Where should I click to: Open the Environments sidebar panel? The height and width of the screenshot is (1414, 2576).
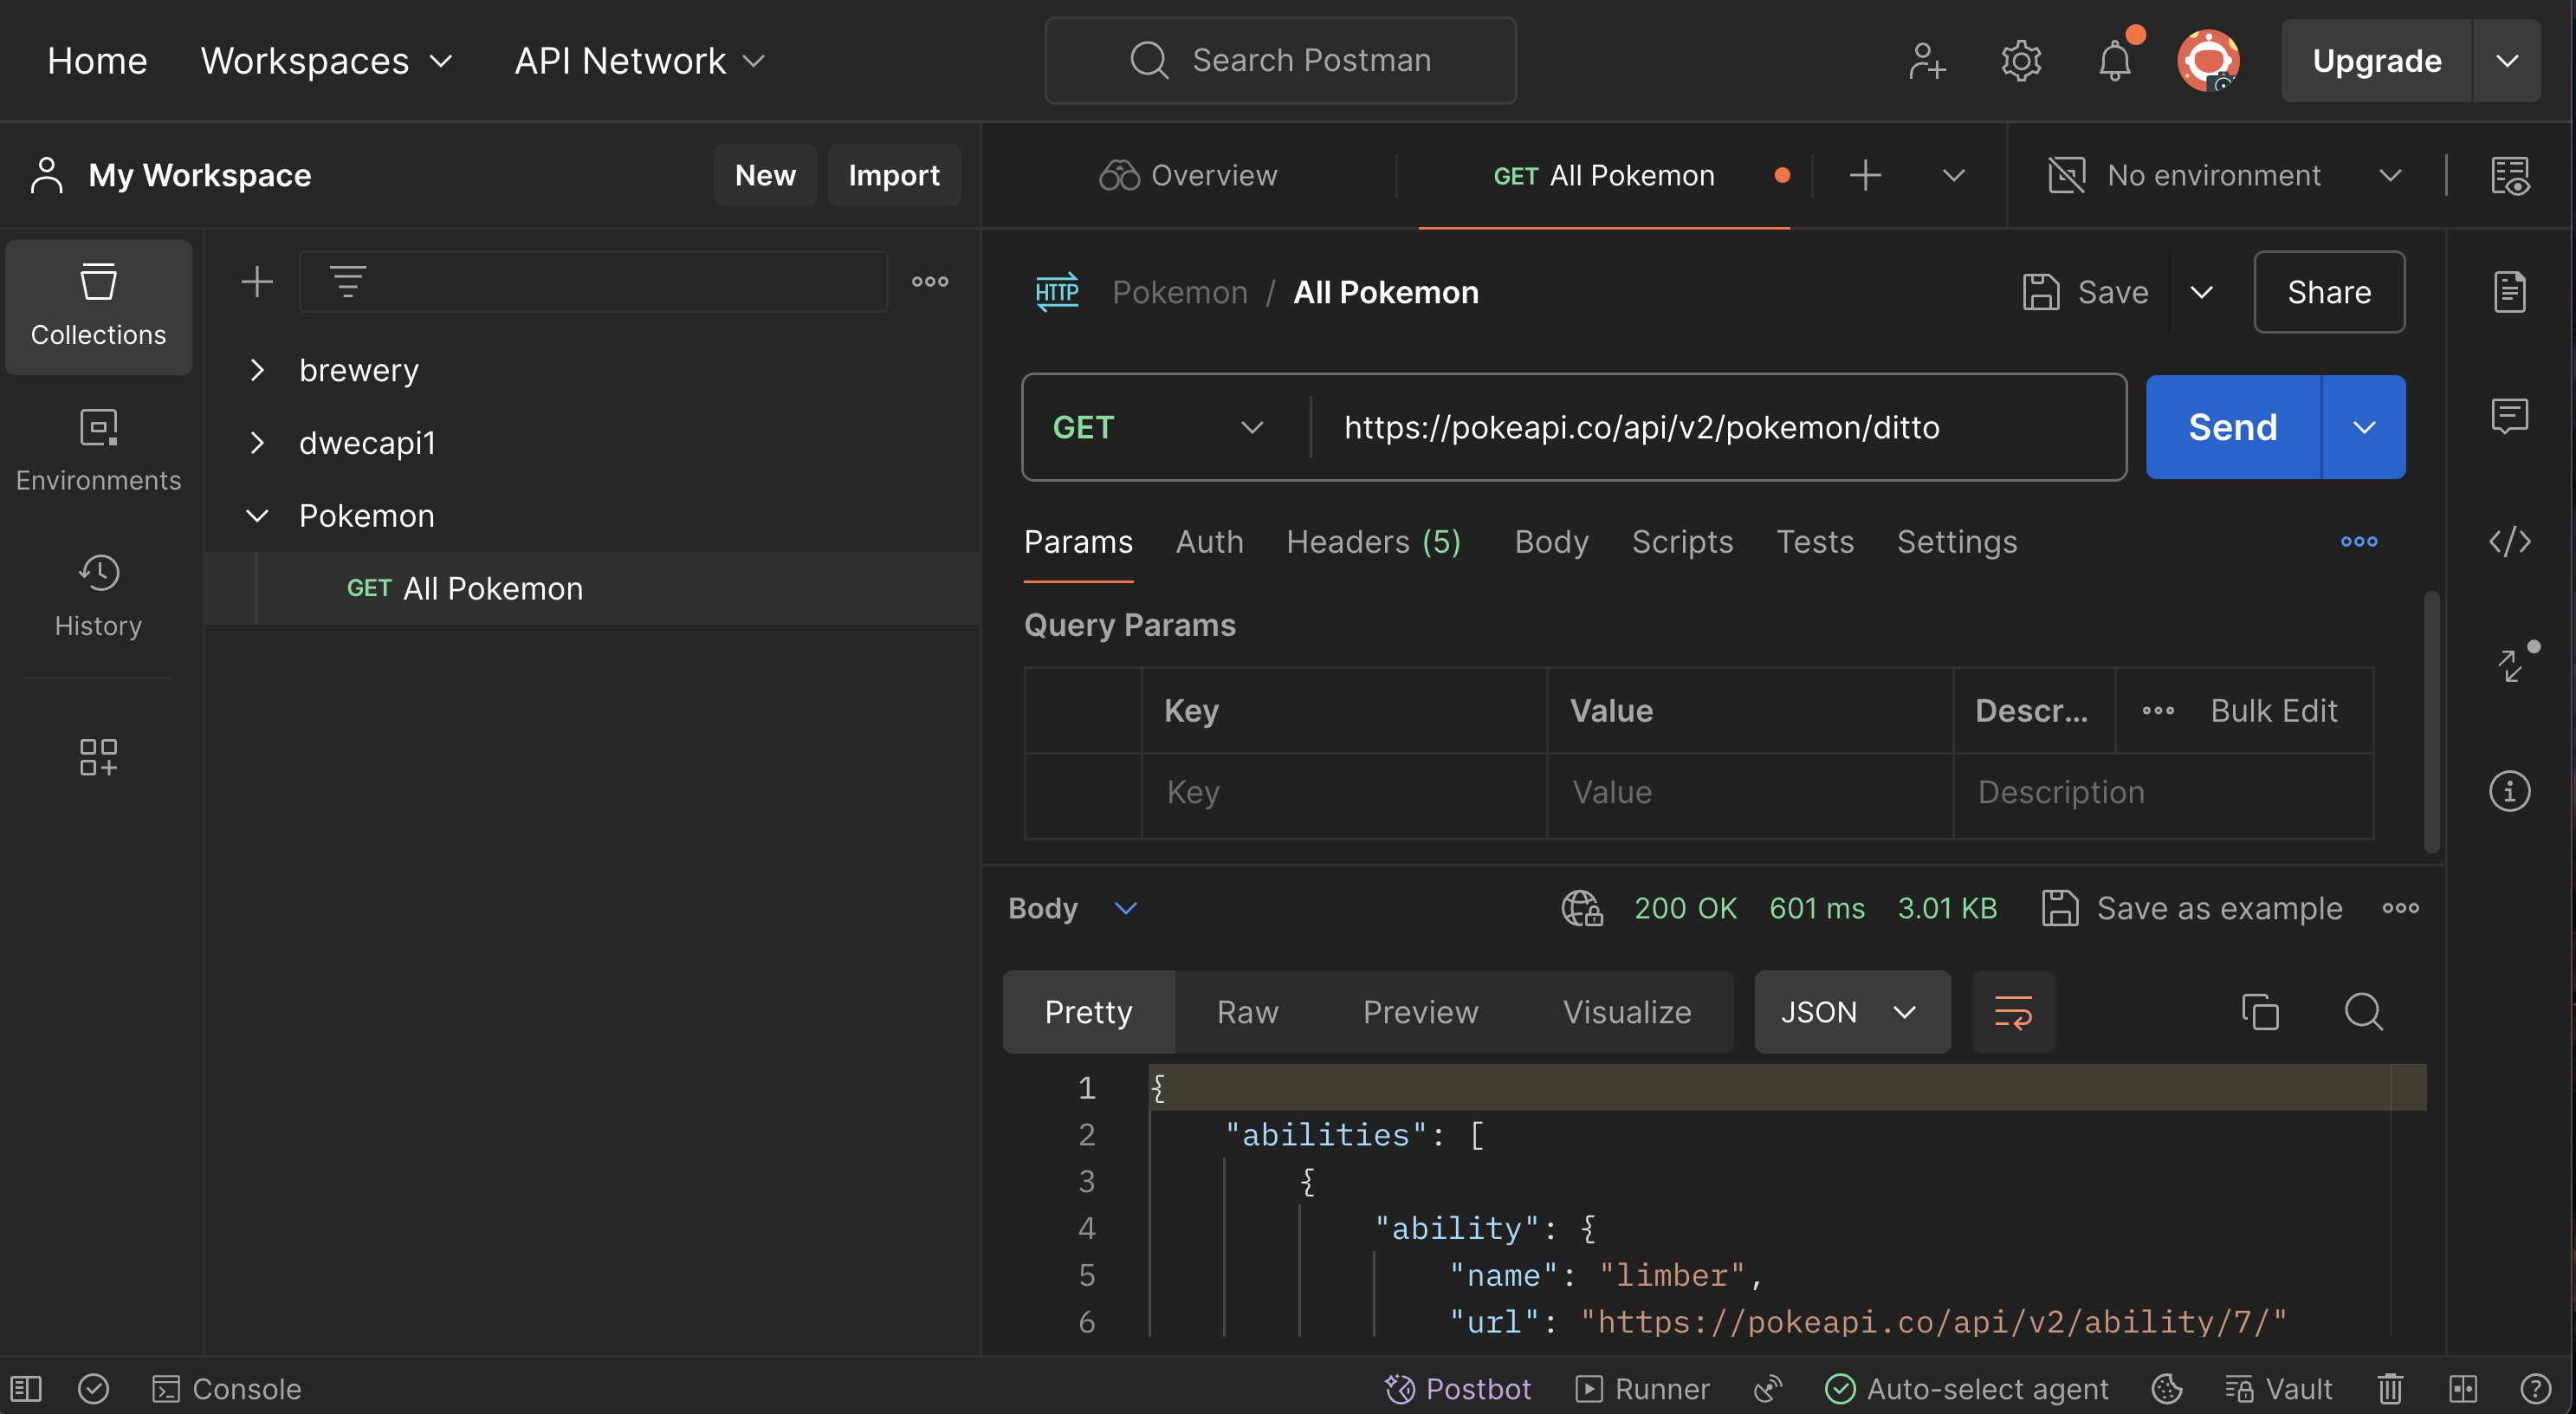98,451
